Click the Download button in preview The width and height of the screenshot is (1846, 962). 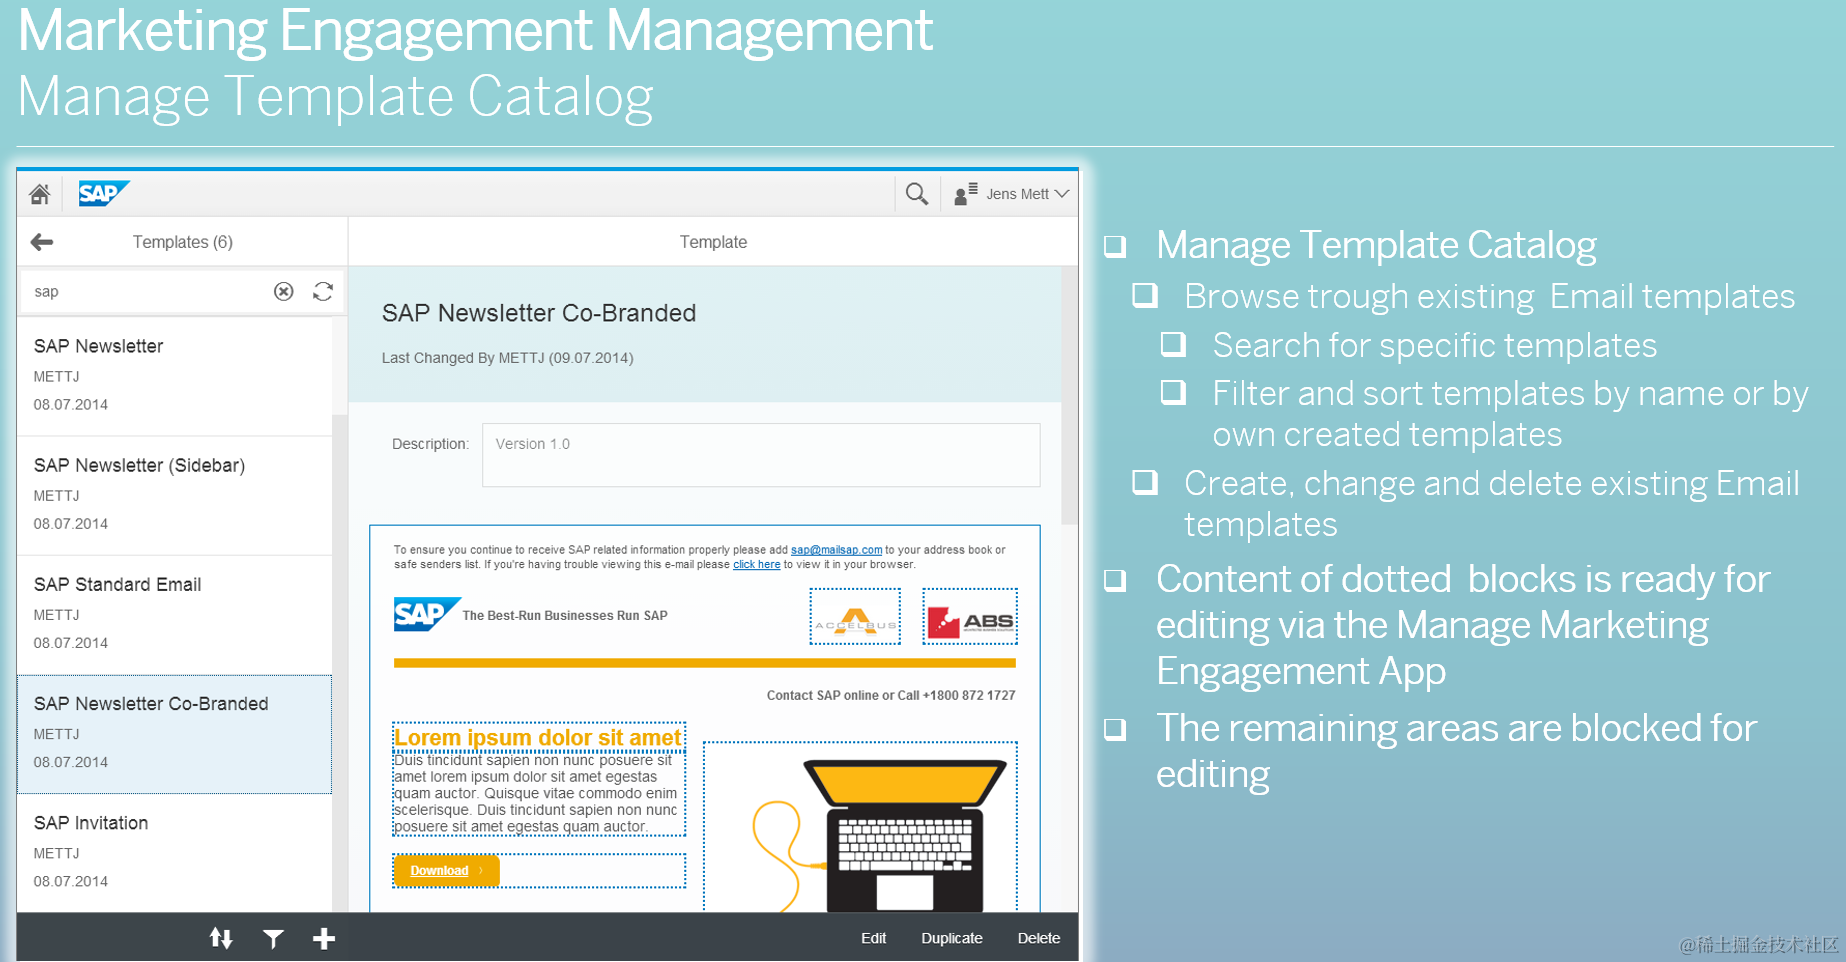[x=446, y=871]
